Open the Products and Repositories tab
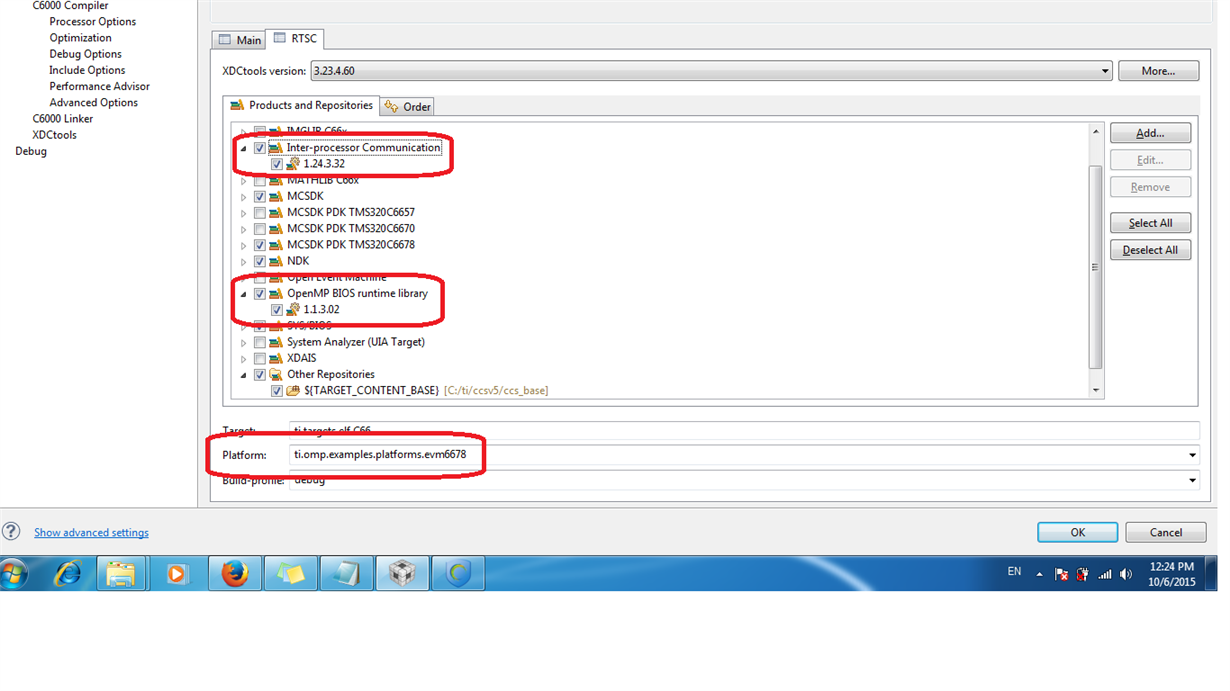The height and width of the screenshot is (691, 1230). pos(301,105)
